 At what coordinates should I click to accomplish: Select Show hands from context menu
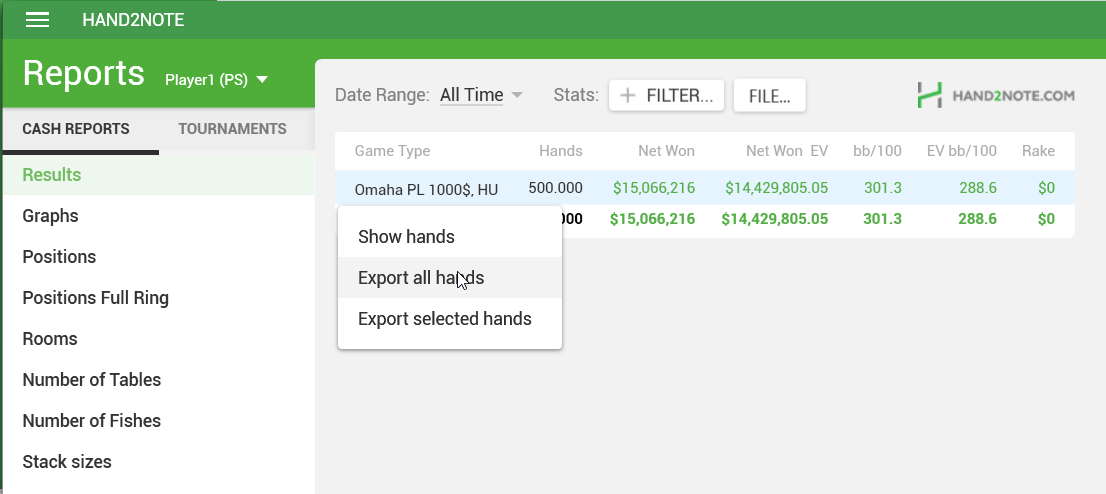[x=406, y=237]
